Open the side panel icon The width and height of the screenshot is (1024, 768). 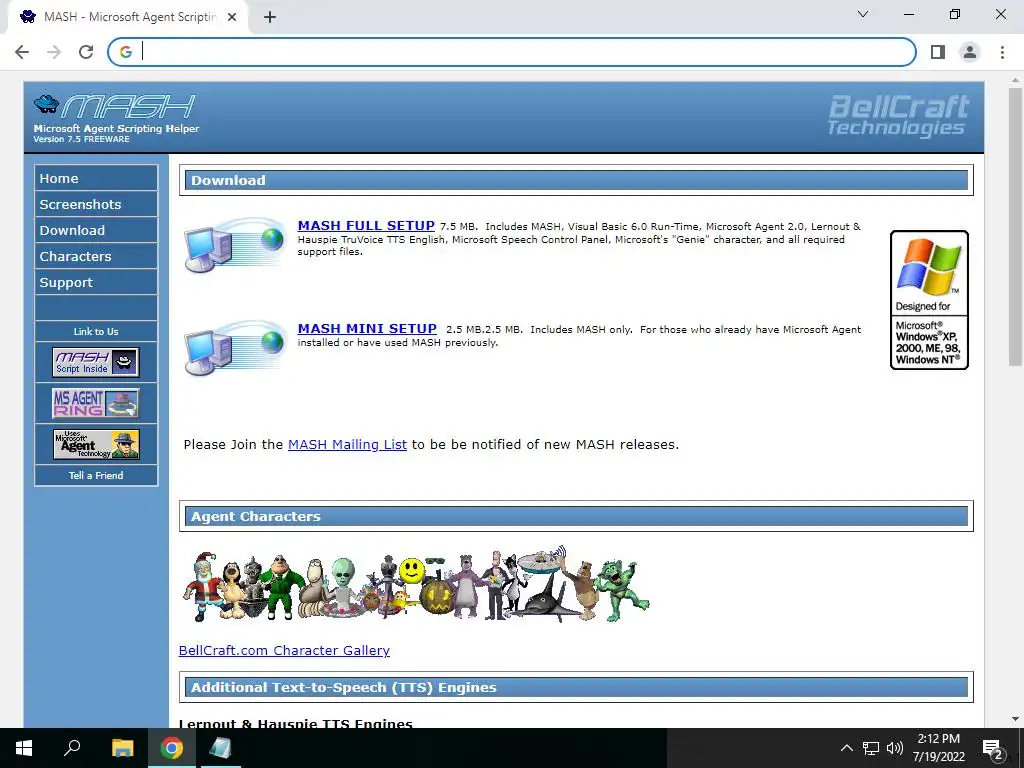pos(938,52)
